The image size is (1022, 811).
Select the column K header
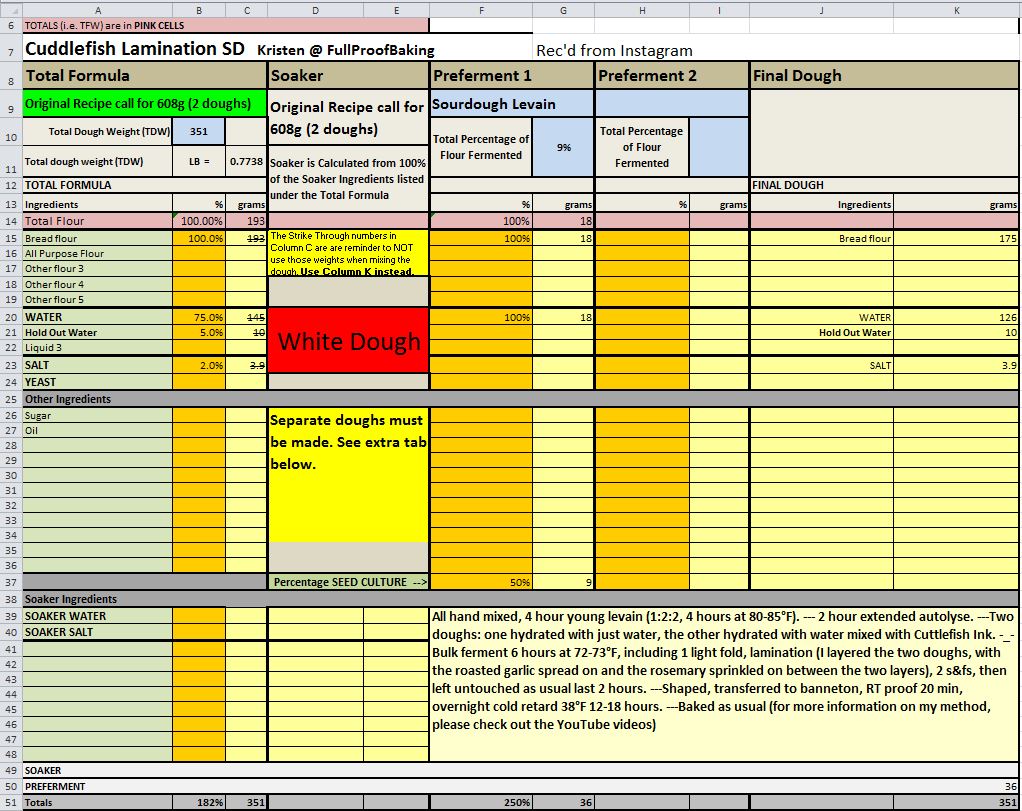tap(956, 9)
